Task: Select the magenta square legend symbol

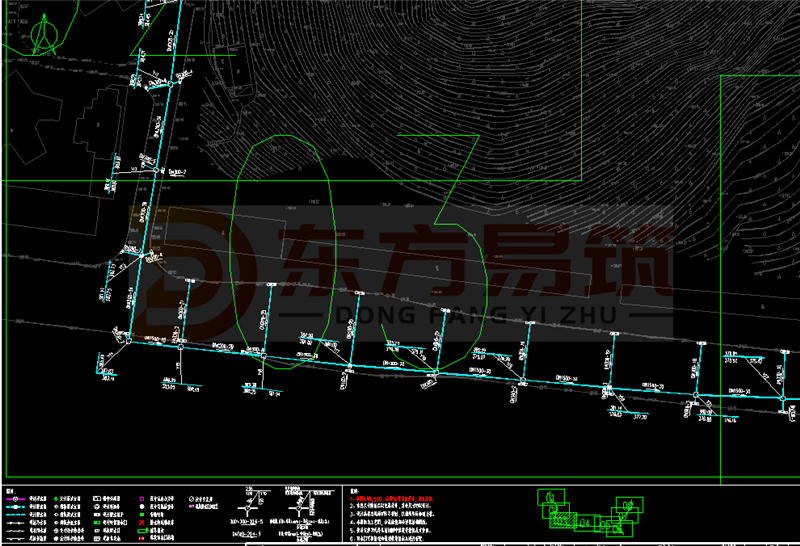Action: tap(142, 499)
